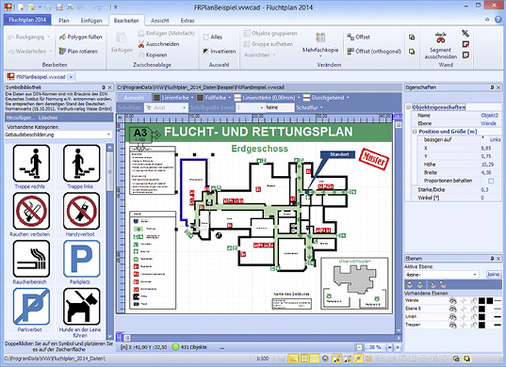The width and height of the screenshot is (506, 367).
Task: Toggle visibility of the Linien layer
Action: [x=453, y=317]
